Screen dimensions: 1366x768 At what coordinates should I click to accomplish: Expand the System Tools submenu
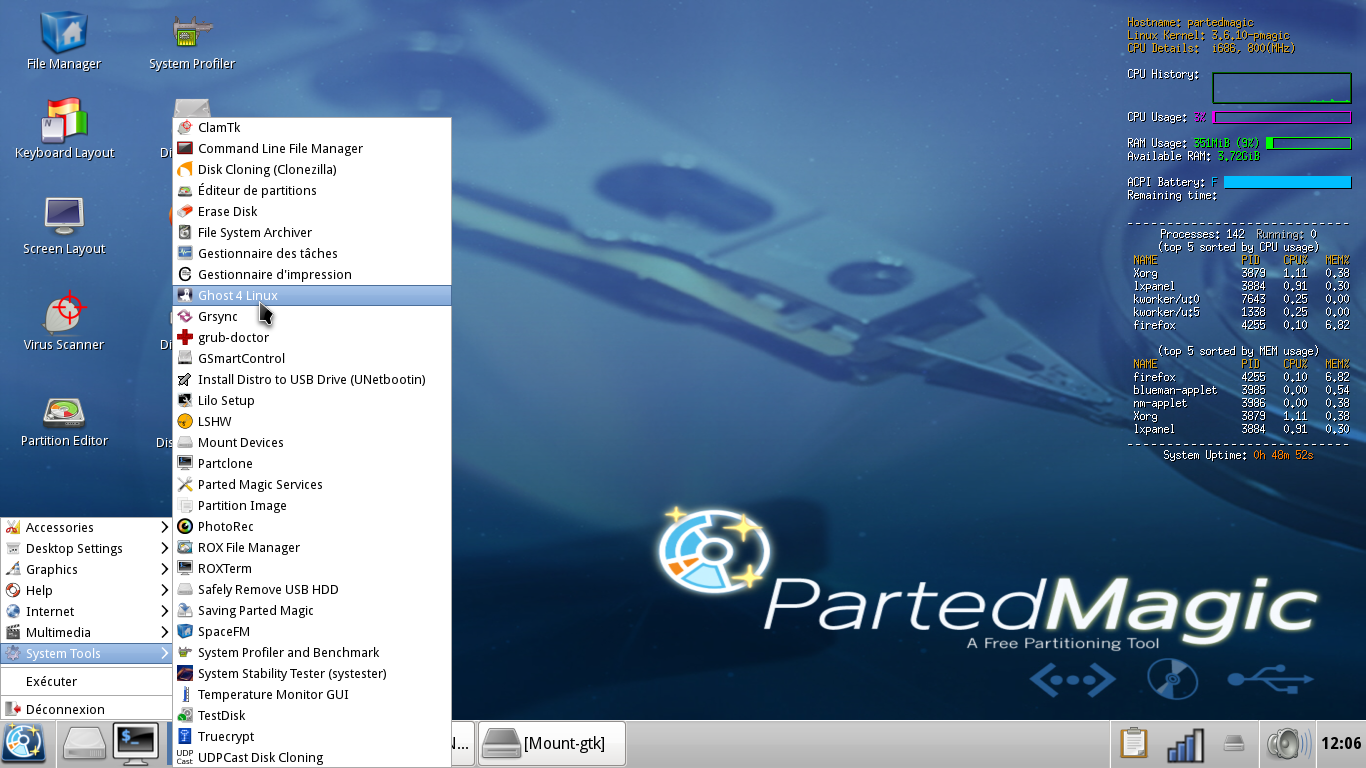86,653
